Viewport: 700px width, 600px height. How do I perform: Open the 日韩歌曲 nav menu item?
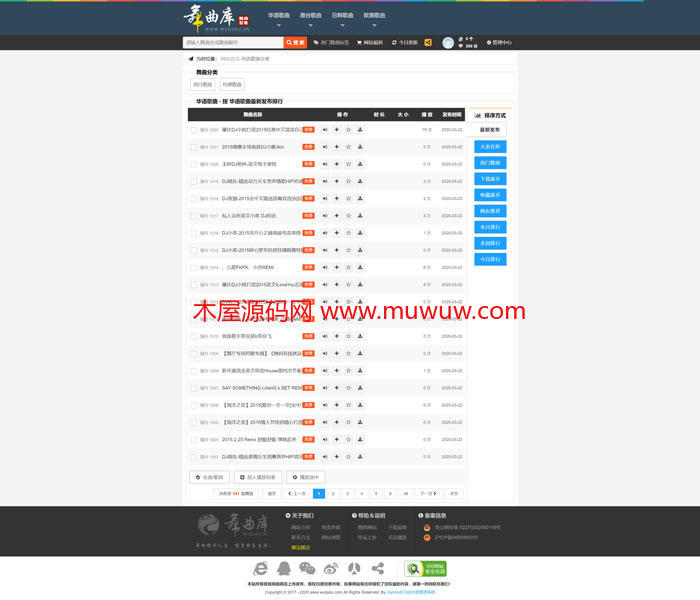click(342, 16)
